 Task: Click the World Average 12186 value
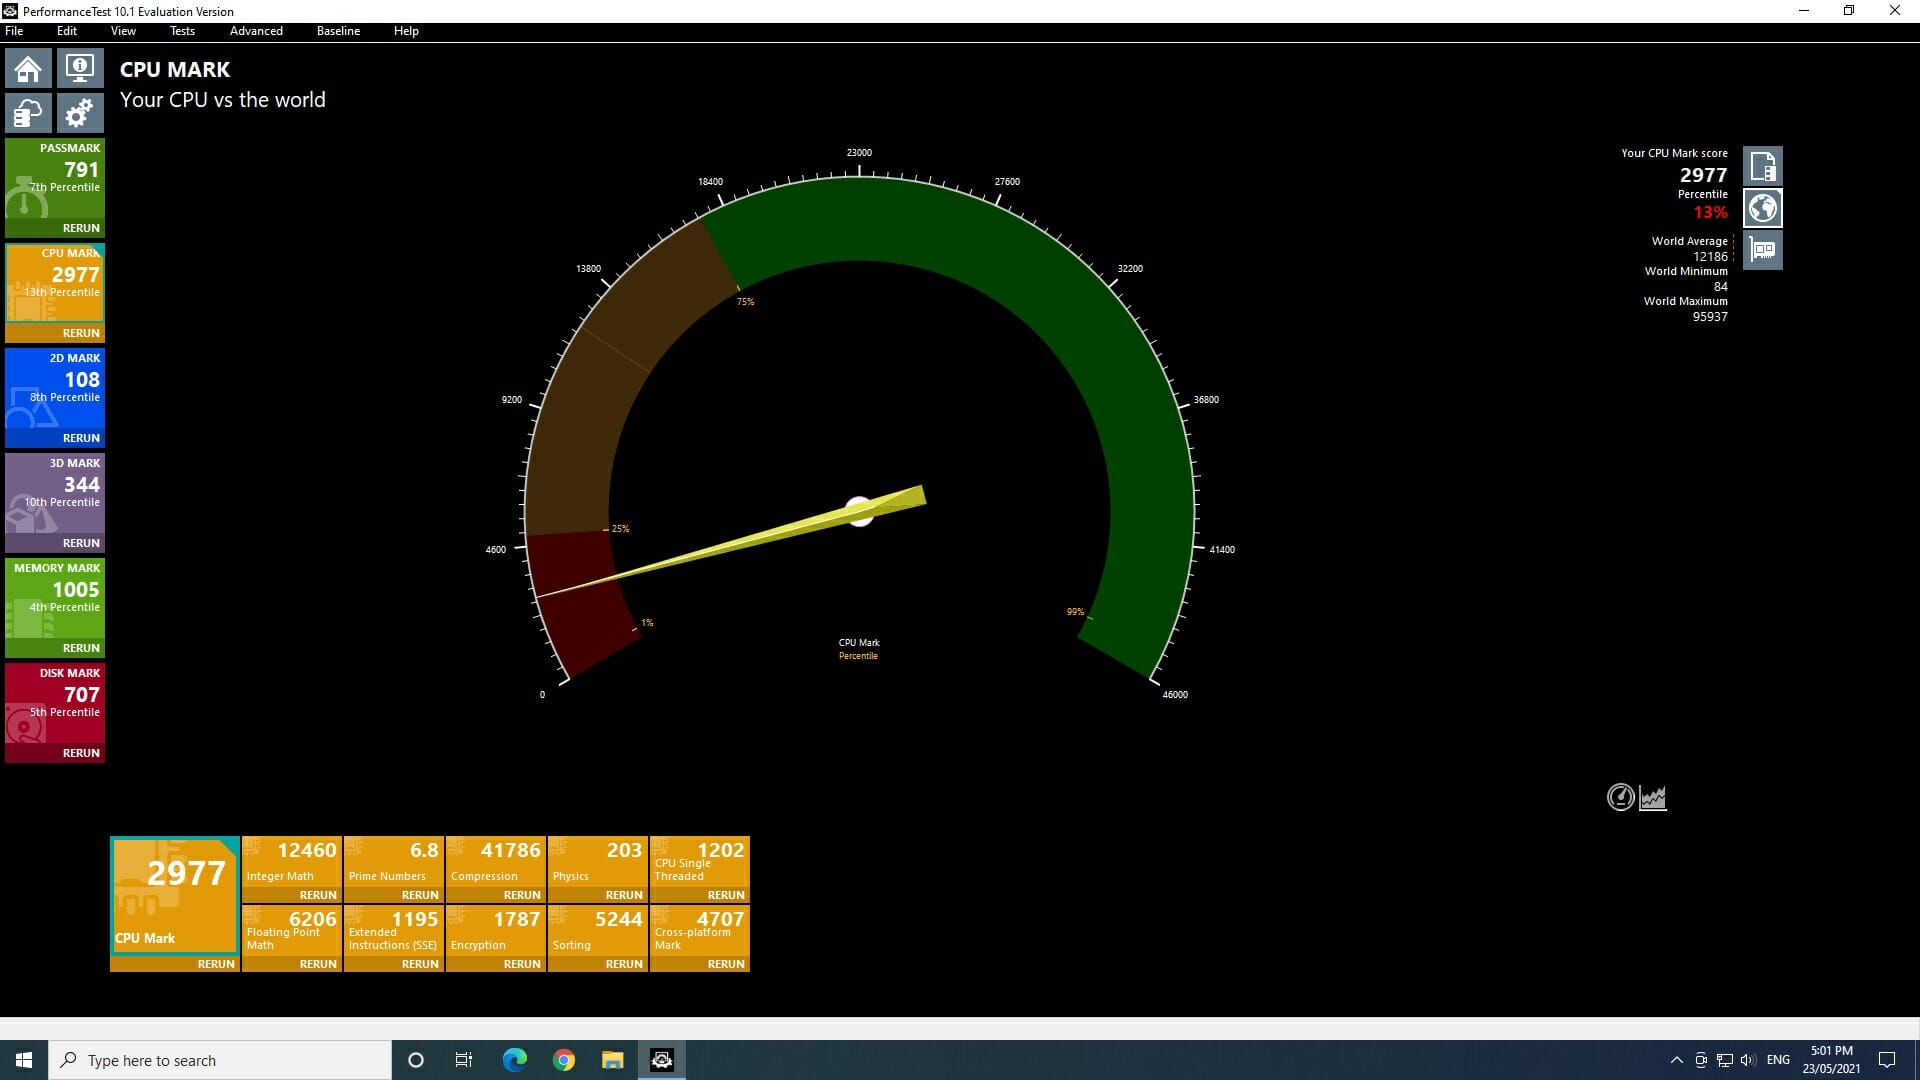point(1710,256)
